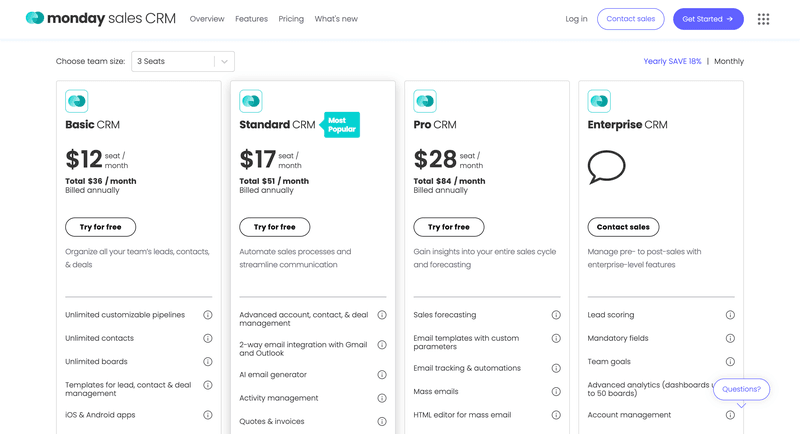Image resolution: width=800 pixels, height=434 pixels.
Task: Show info for HTML editor for mass email
Action: [x=556, y=415]
